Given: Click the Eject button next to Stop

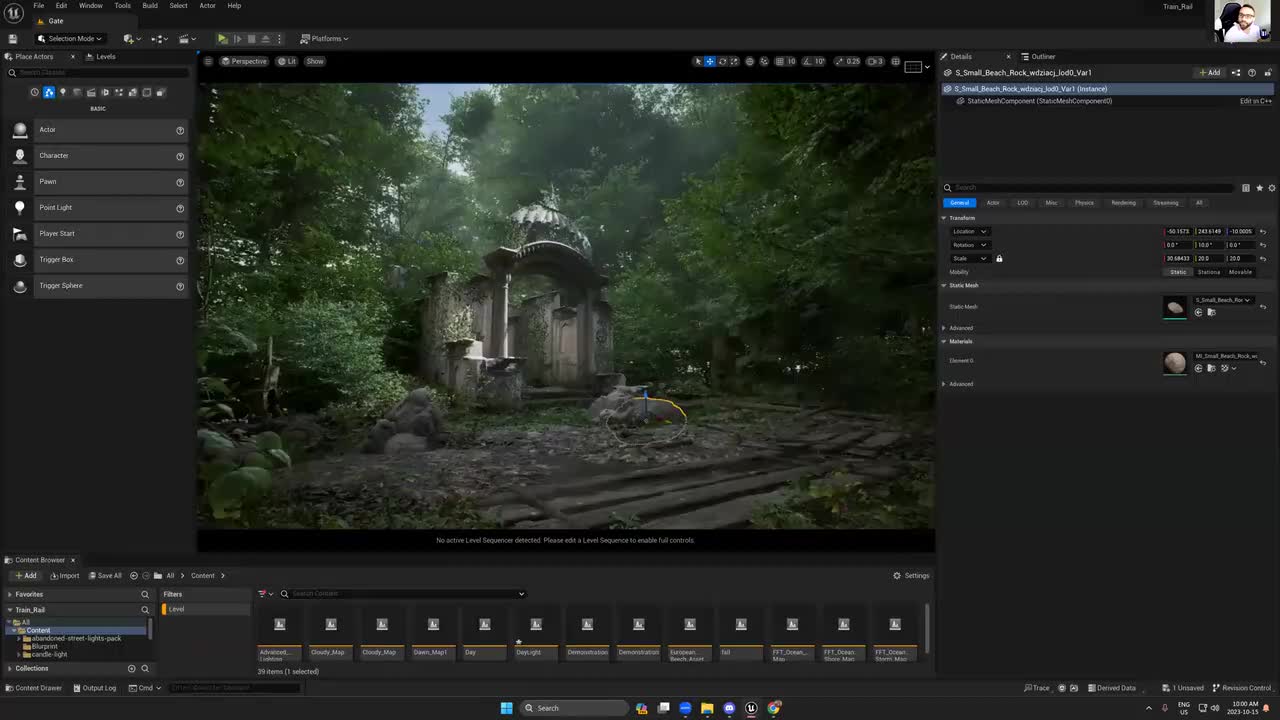Looking at the screenshot, I should 265,39.
